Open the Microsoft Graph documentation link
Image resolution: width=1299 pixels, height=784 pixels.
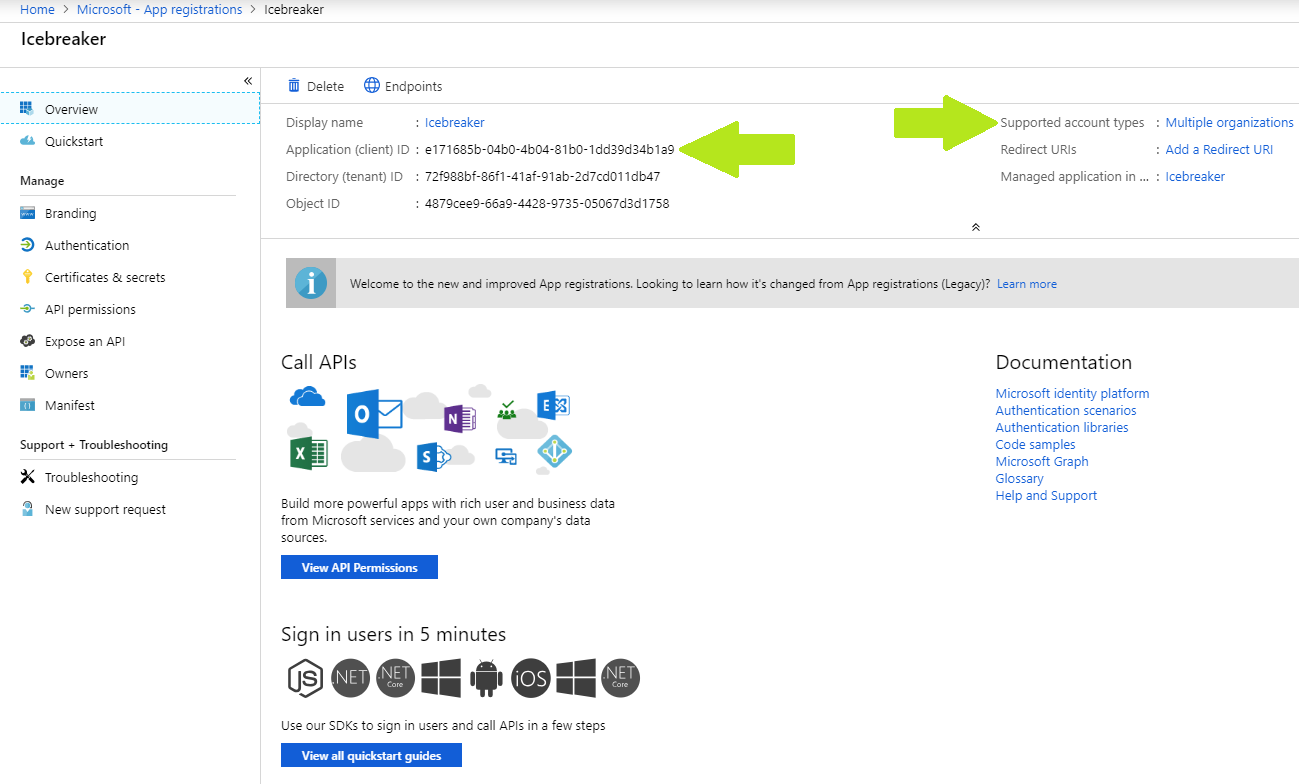(1042, 461)
